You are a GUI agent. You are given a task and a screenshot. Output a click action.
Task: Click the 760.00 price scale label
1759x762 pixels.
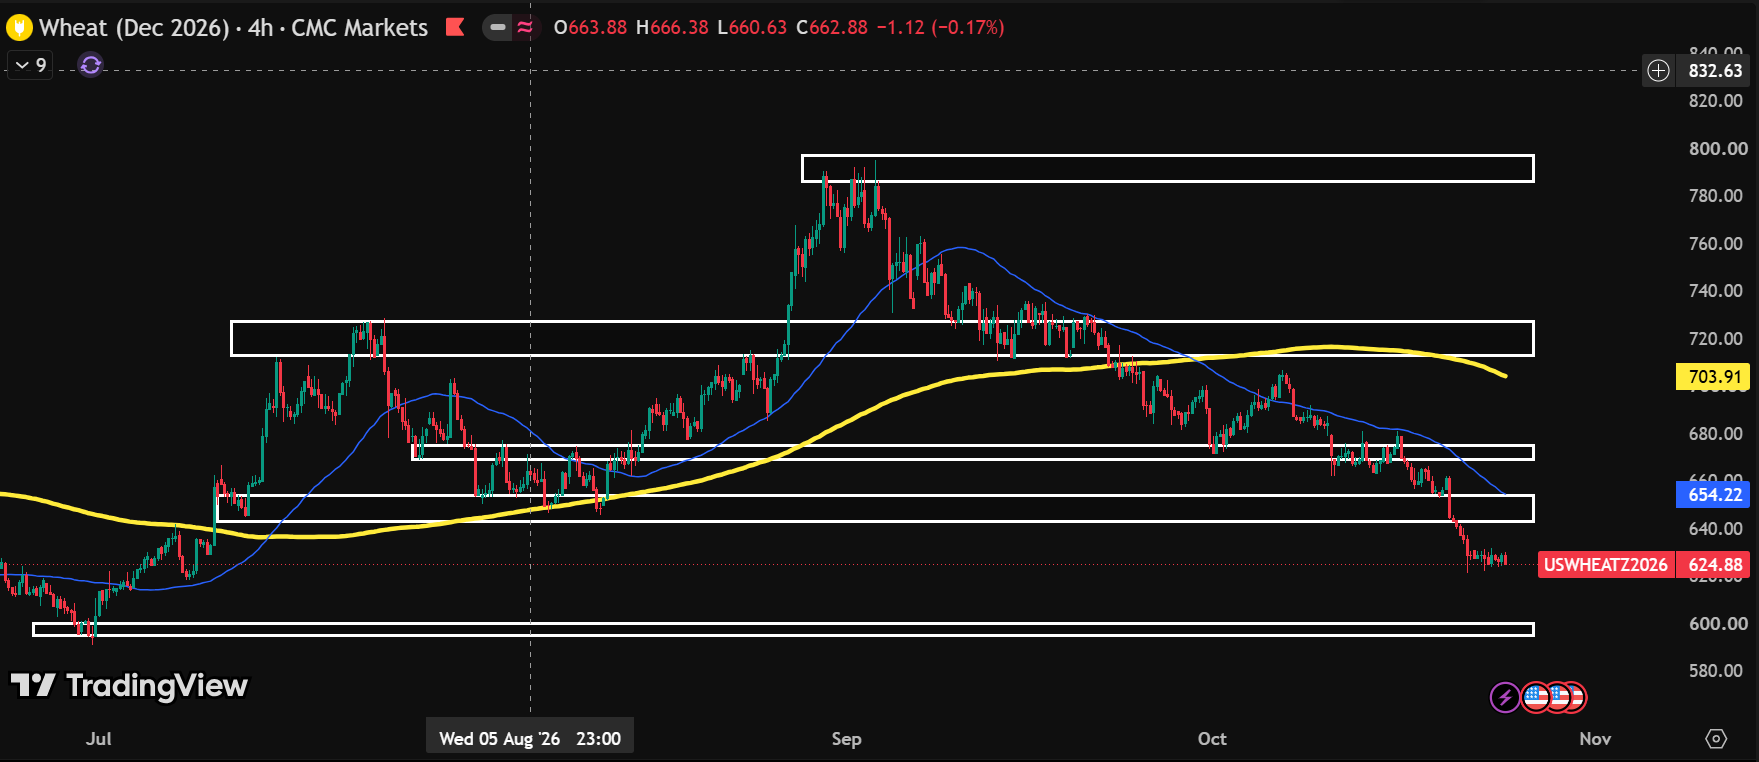[1716, 244]
